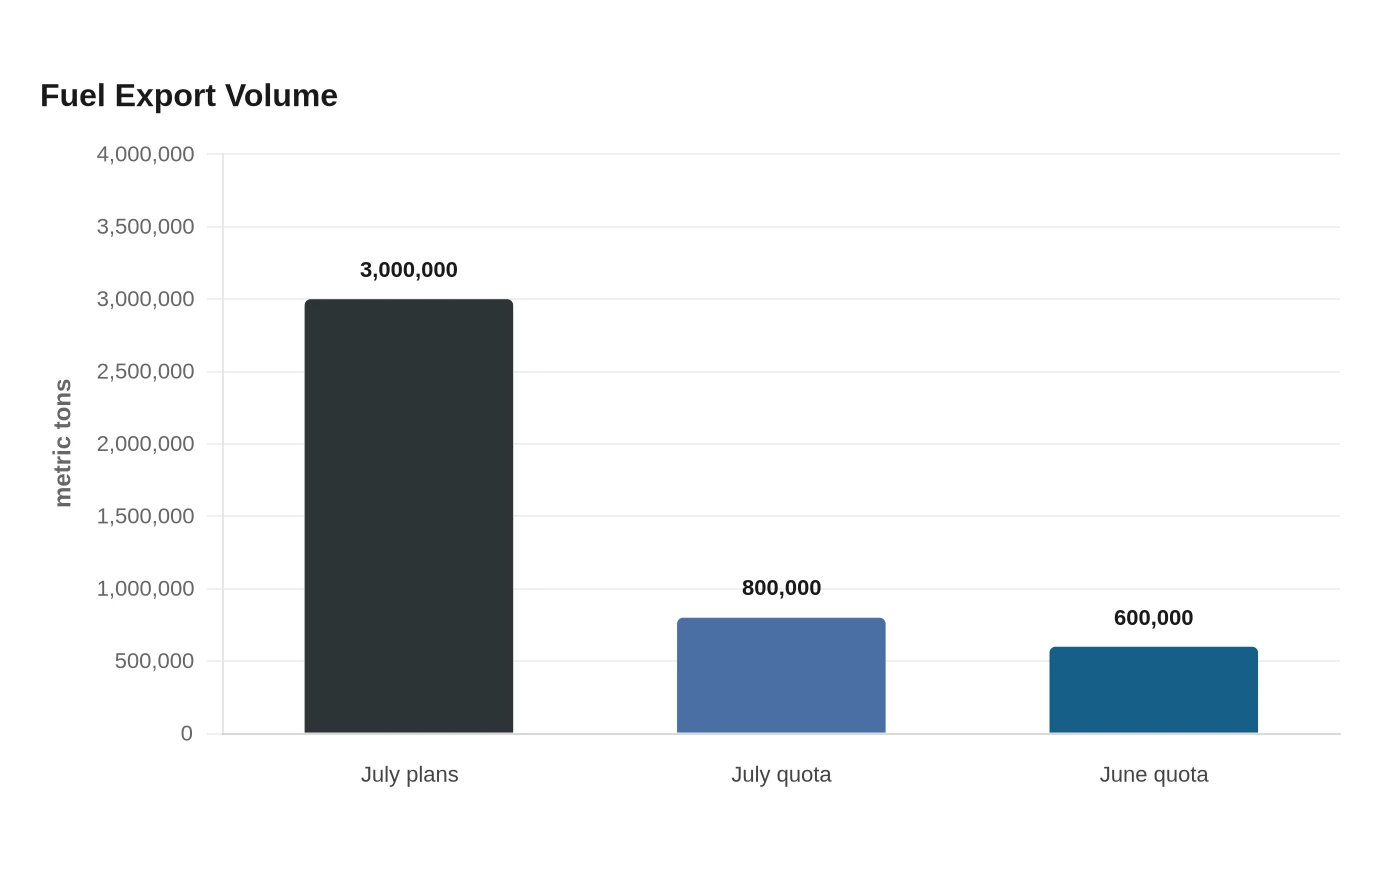This screenshot has width=1400, height=880.
Task: Click the 4,000,000 axis tick label
Action: (145, 154)
